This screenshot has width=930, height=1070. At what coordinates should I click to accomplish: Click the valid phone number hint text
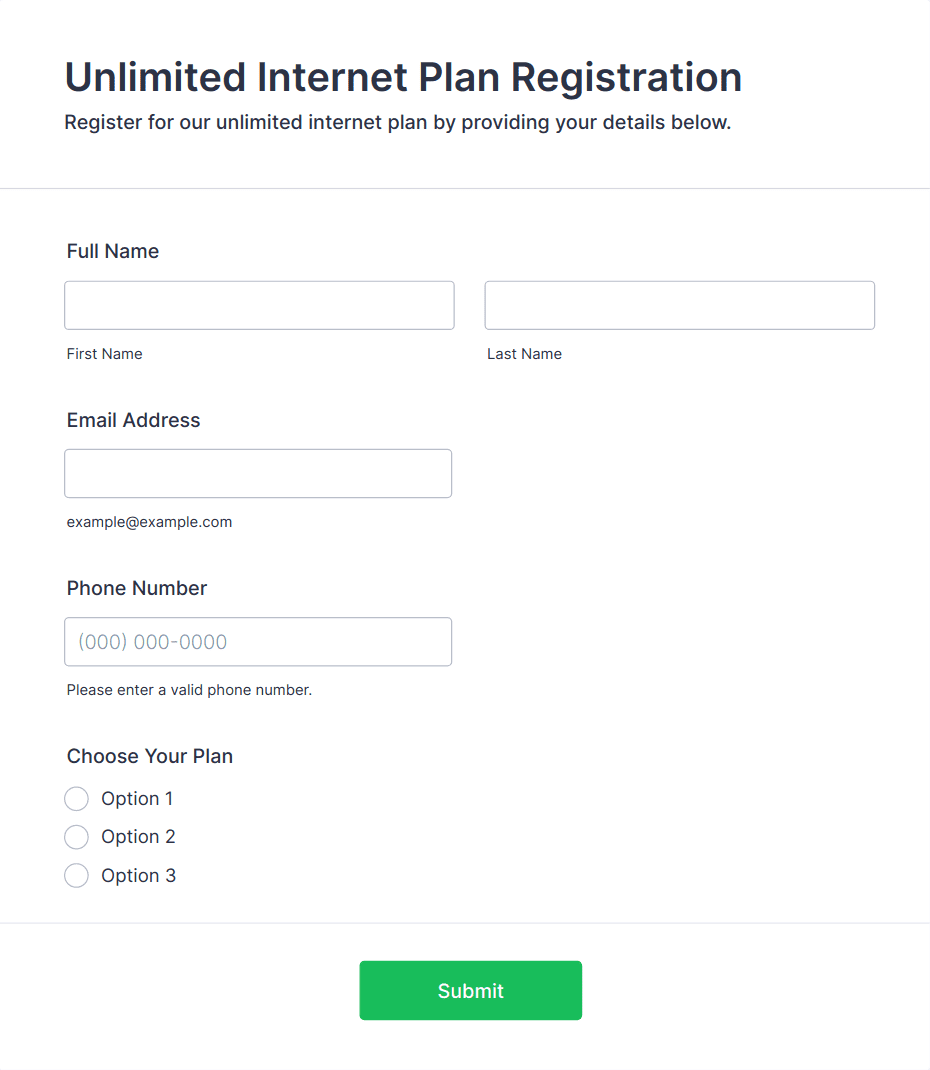[x=189, y=690]
